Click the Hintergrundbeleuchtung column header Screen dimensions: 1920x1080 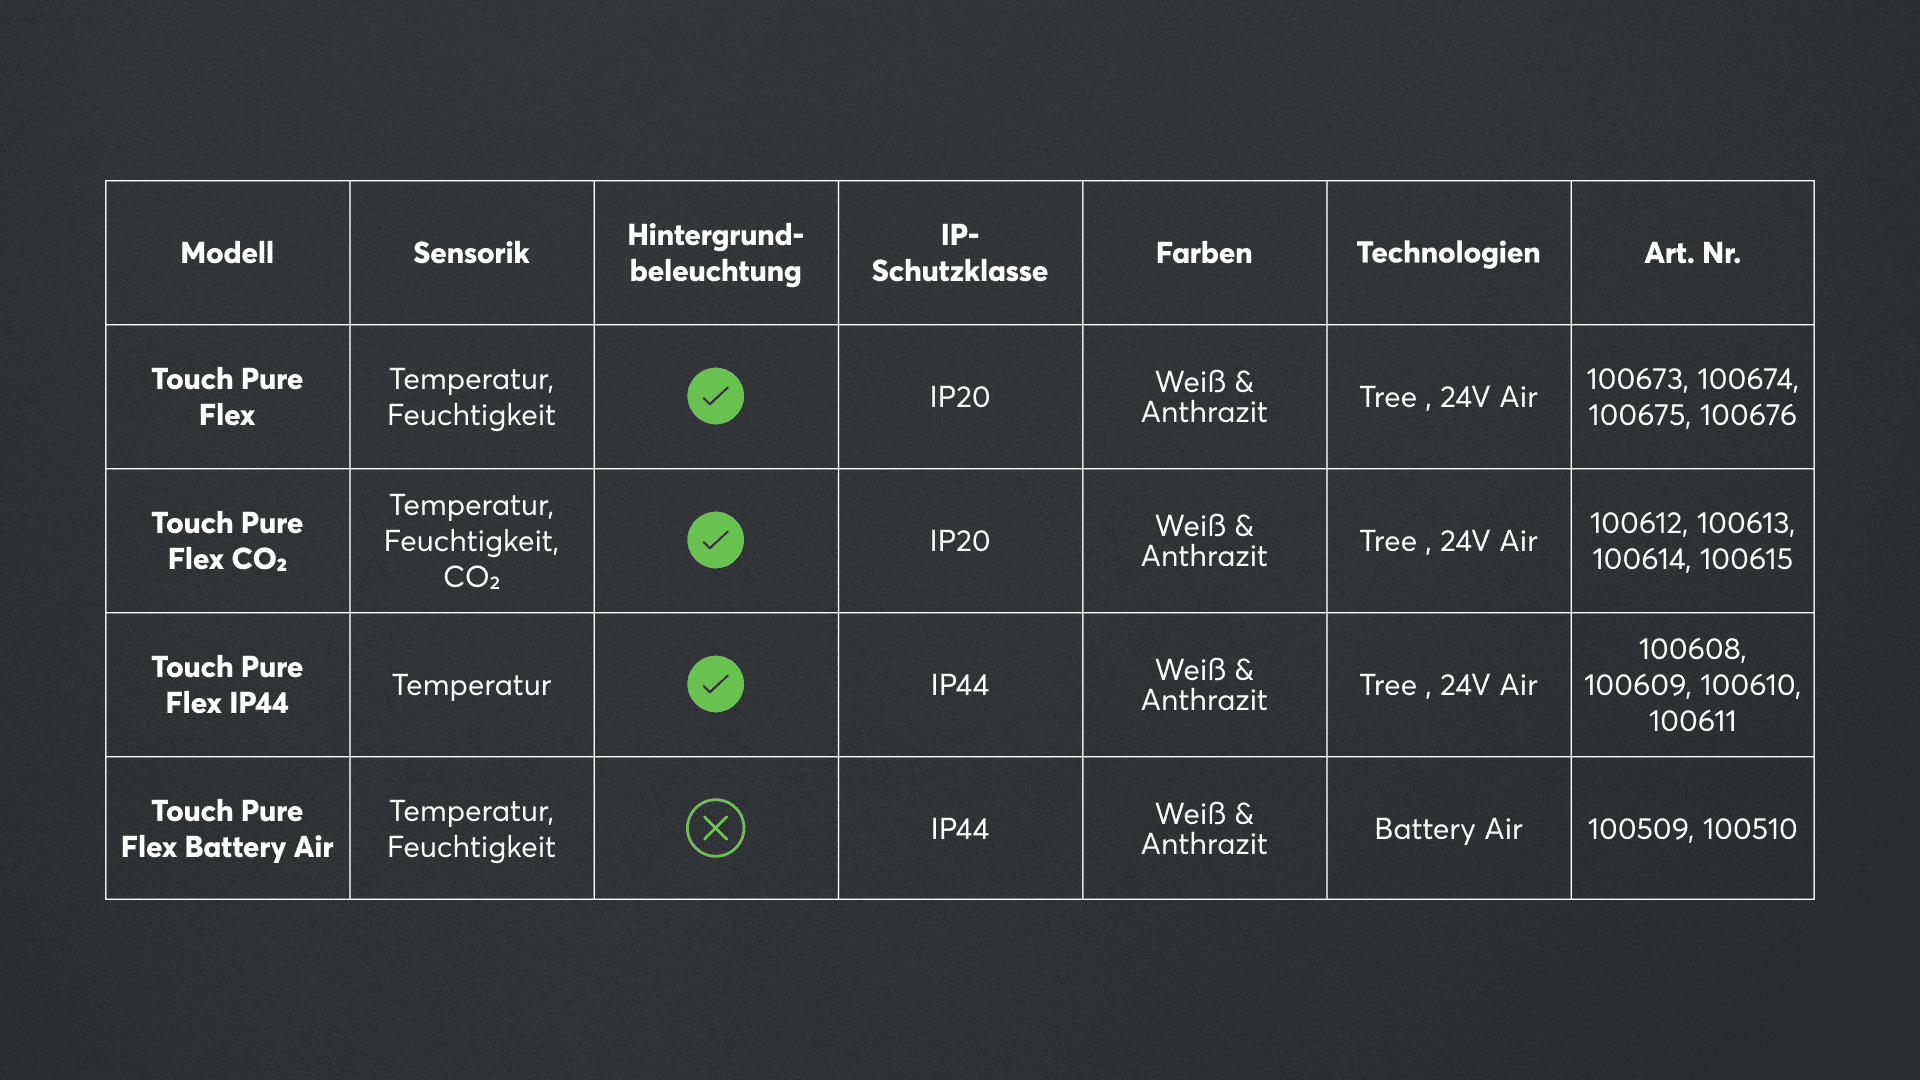(x=715, y=253)
